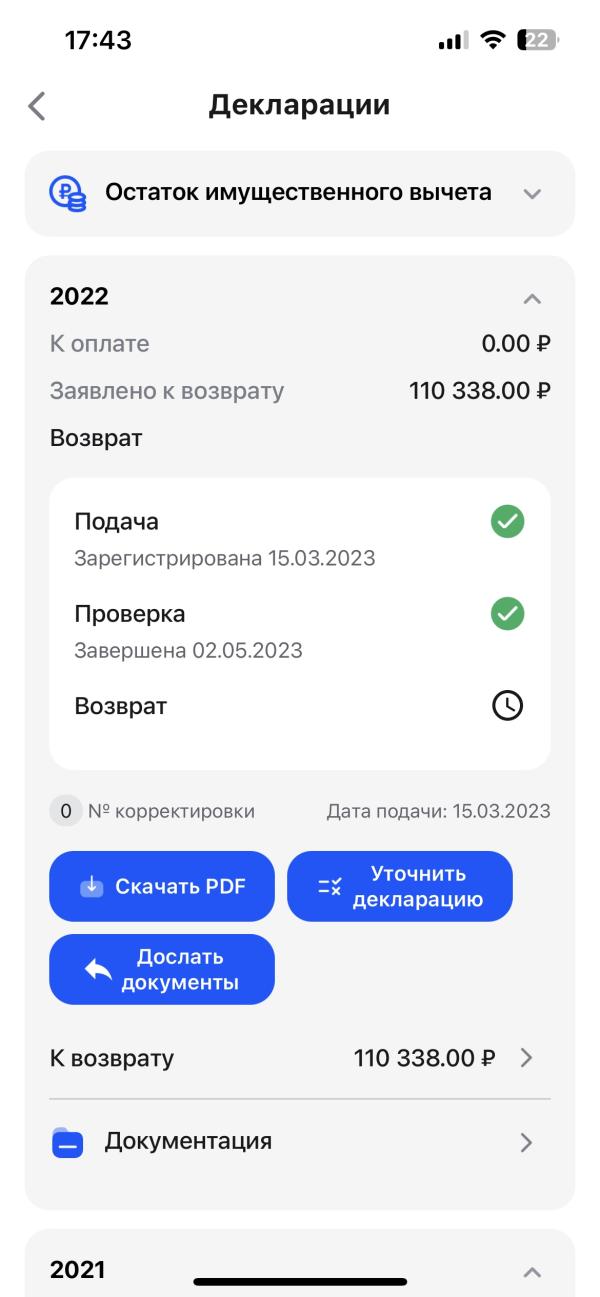
Task: Collapse the 2022 declaration section
Action: point(532,298)
